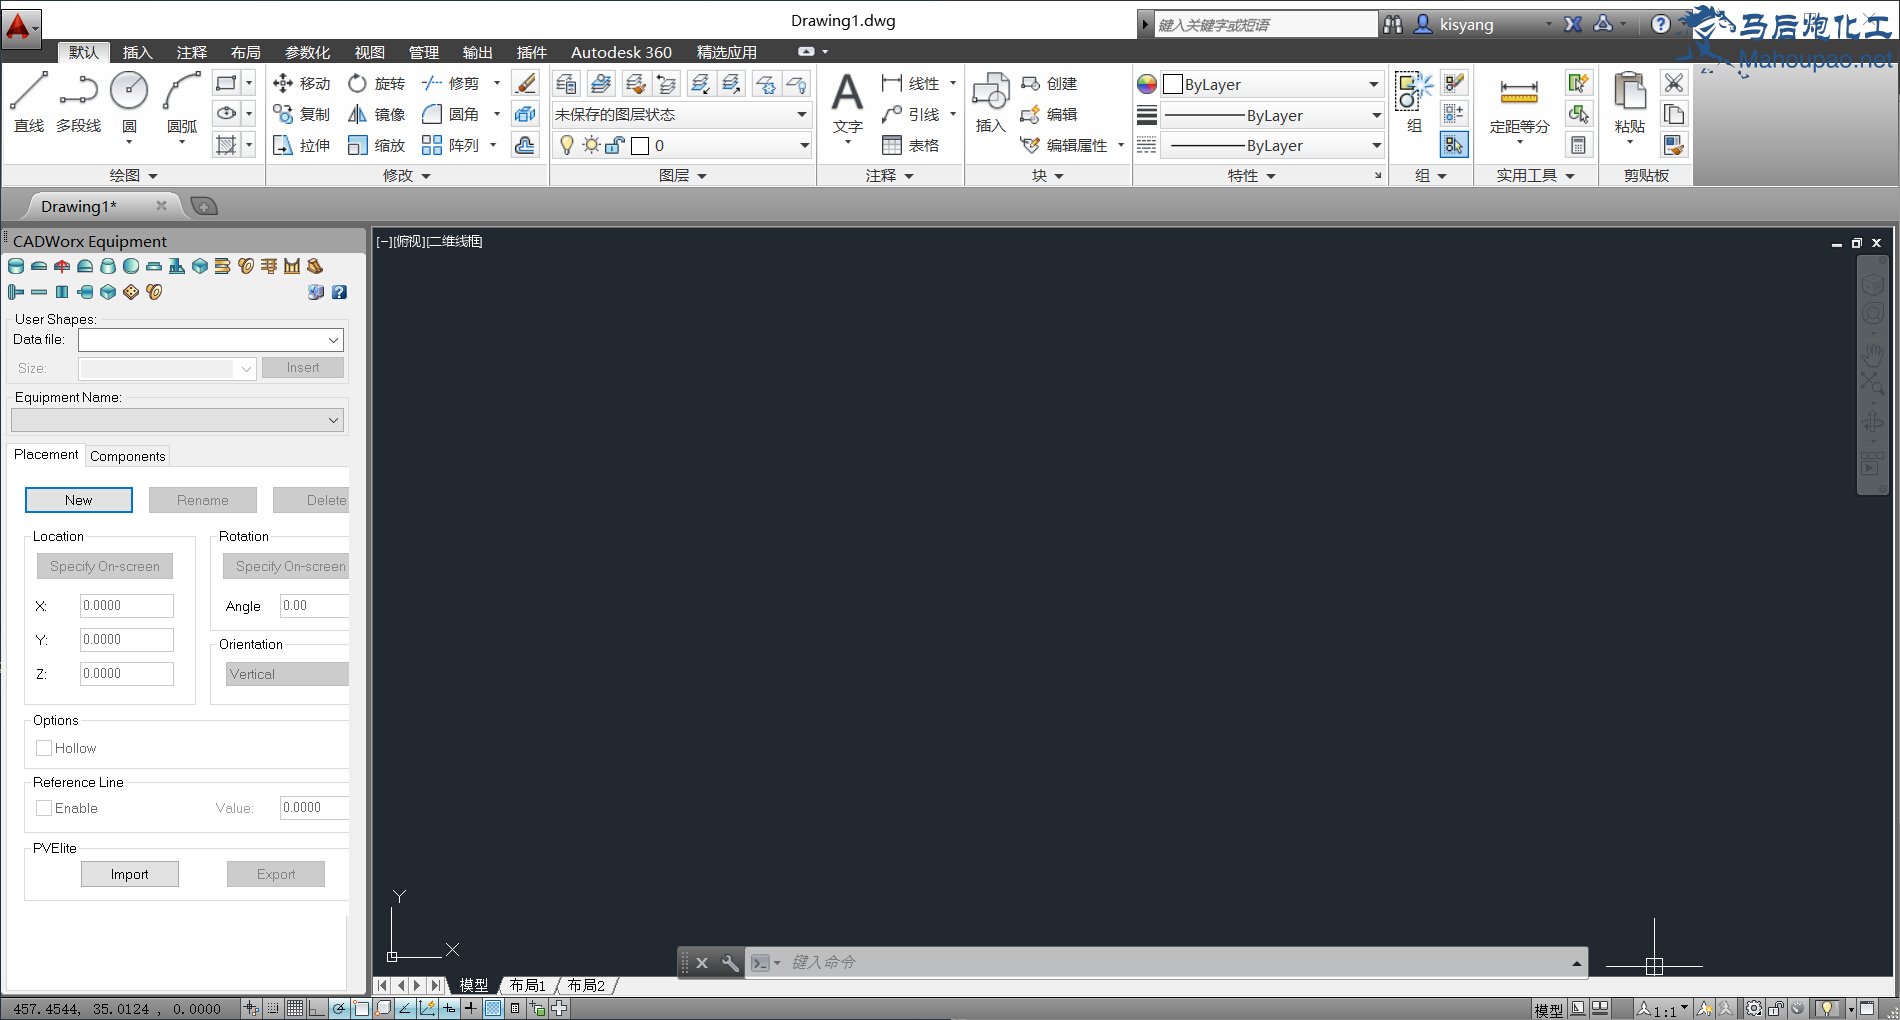
Task: Toggle the Hollow checkbox
Action: pyautogui.click(x=44, y=748)
